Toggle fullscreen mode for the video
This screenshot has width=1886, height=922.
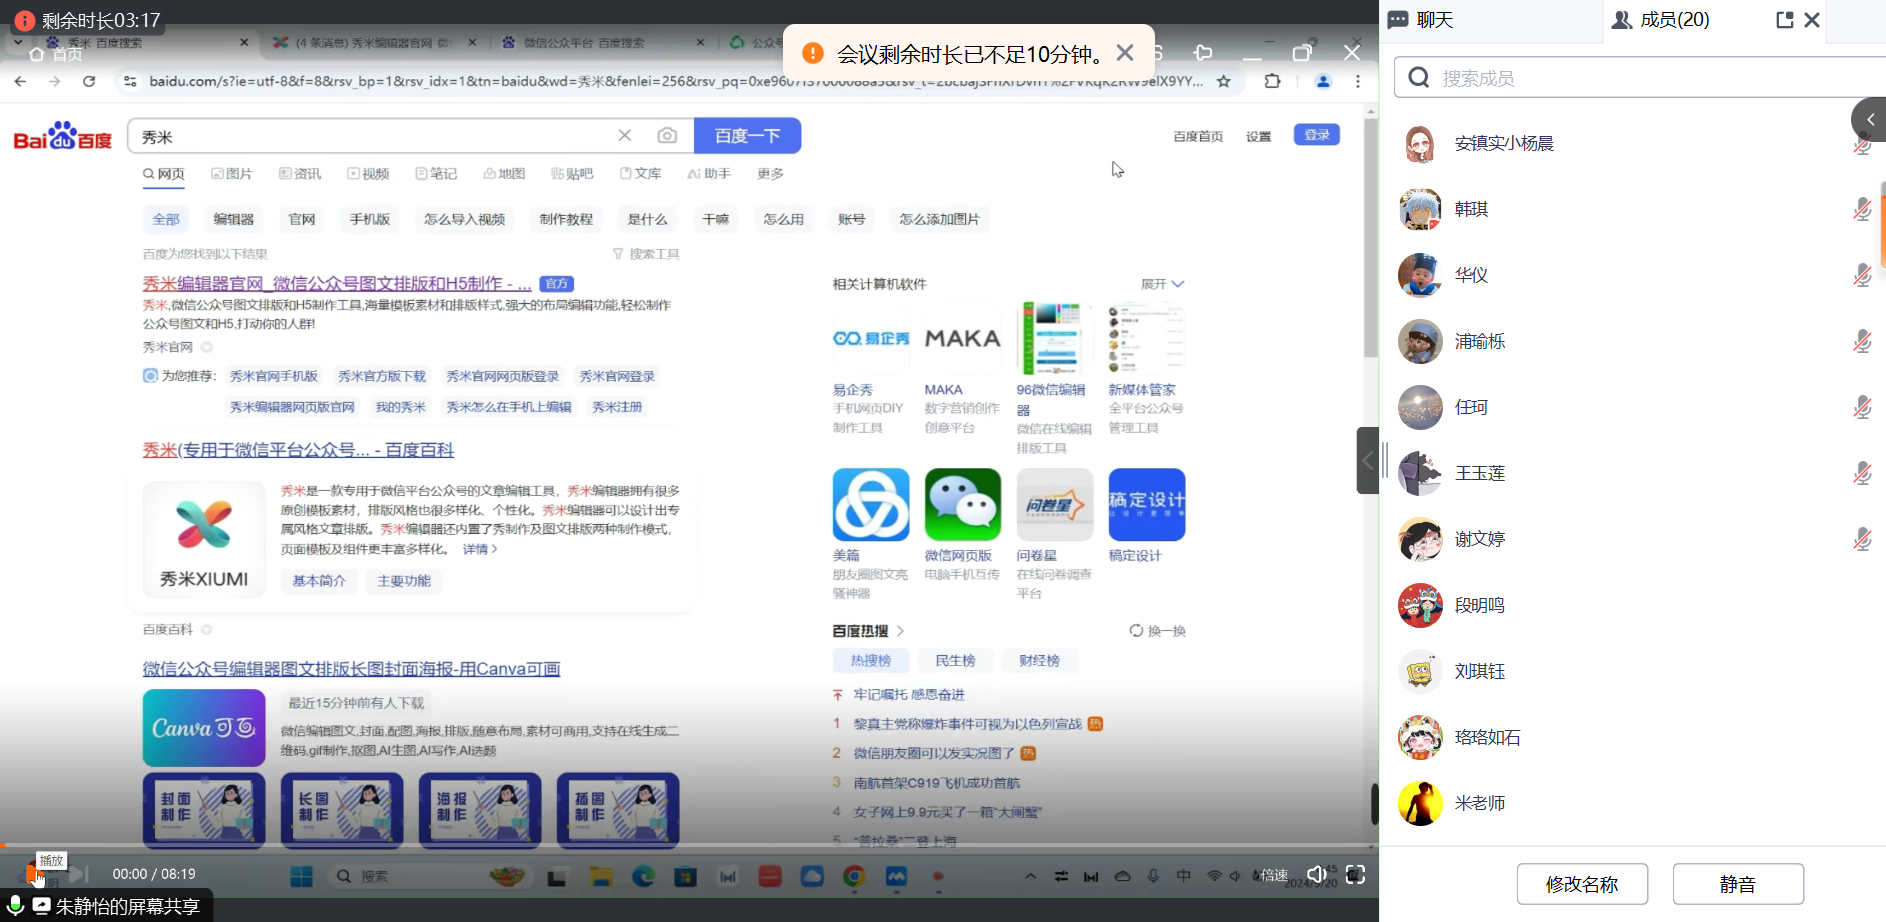(1355, 875)
